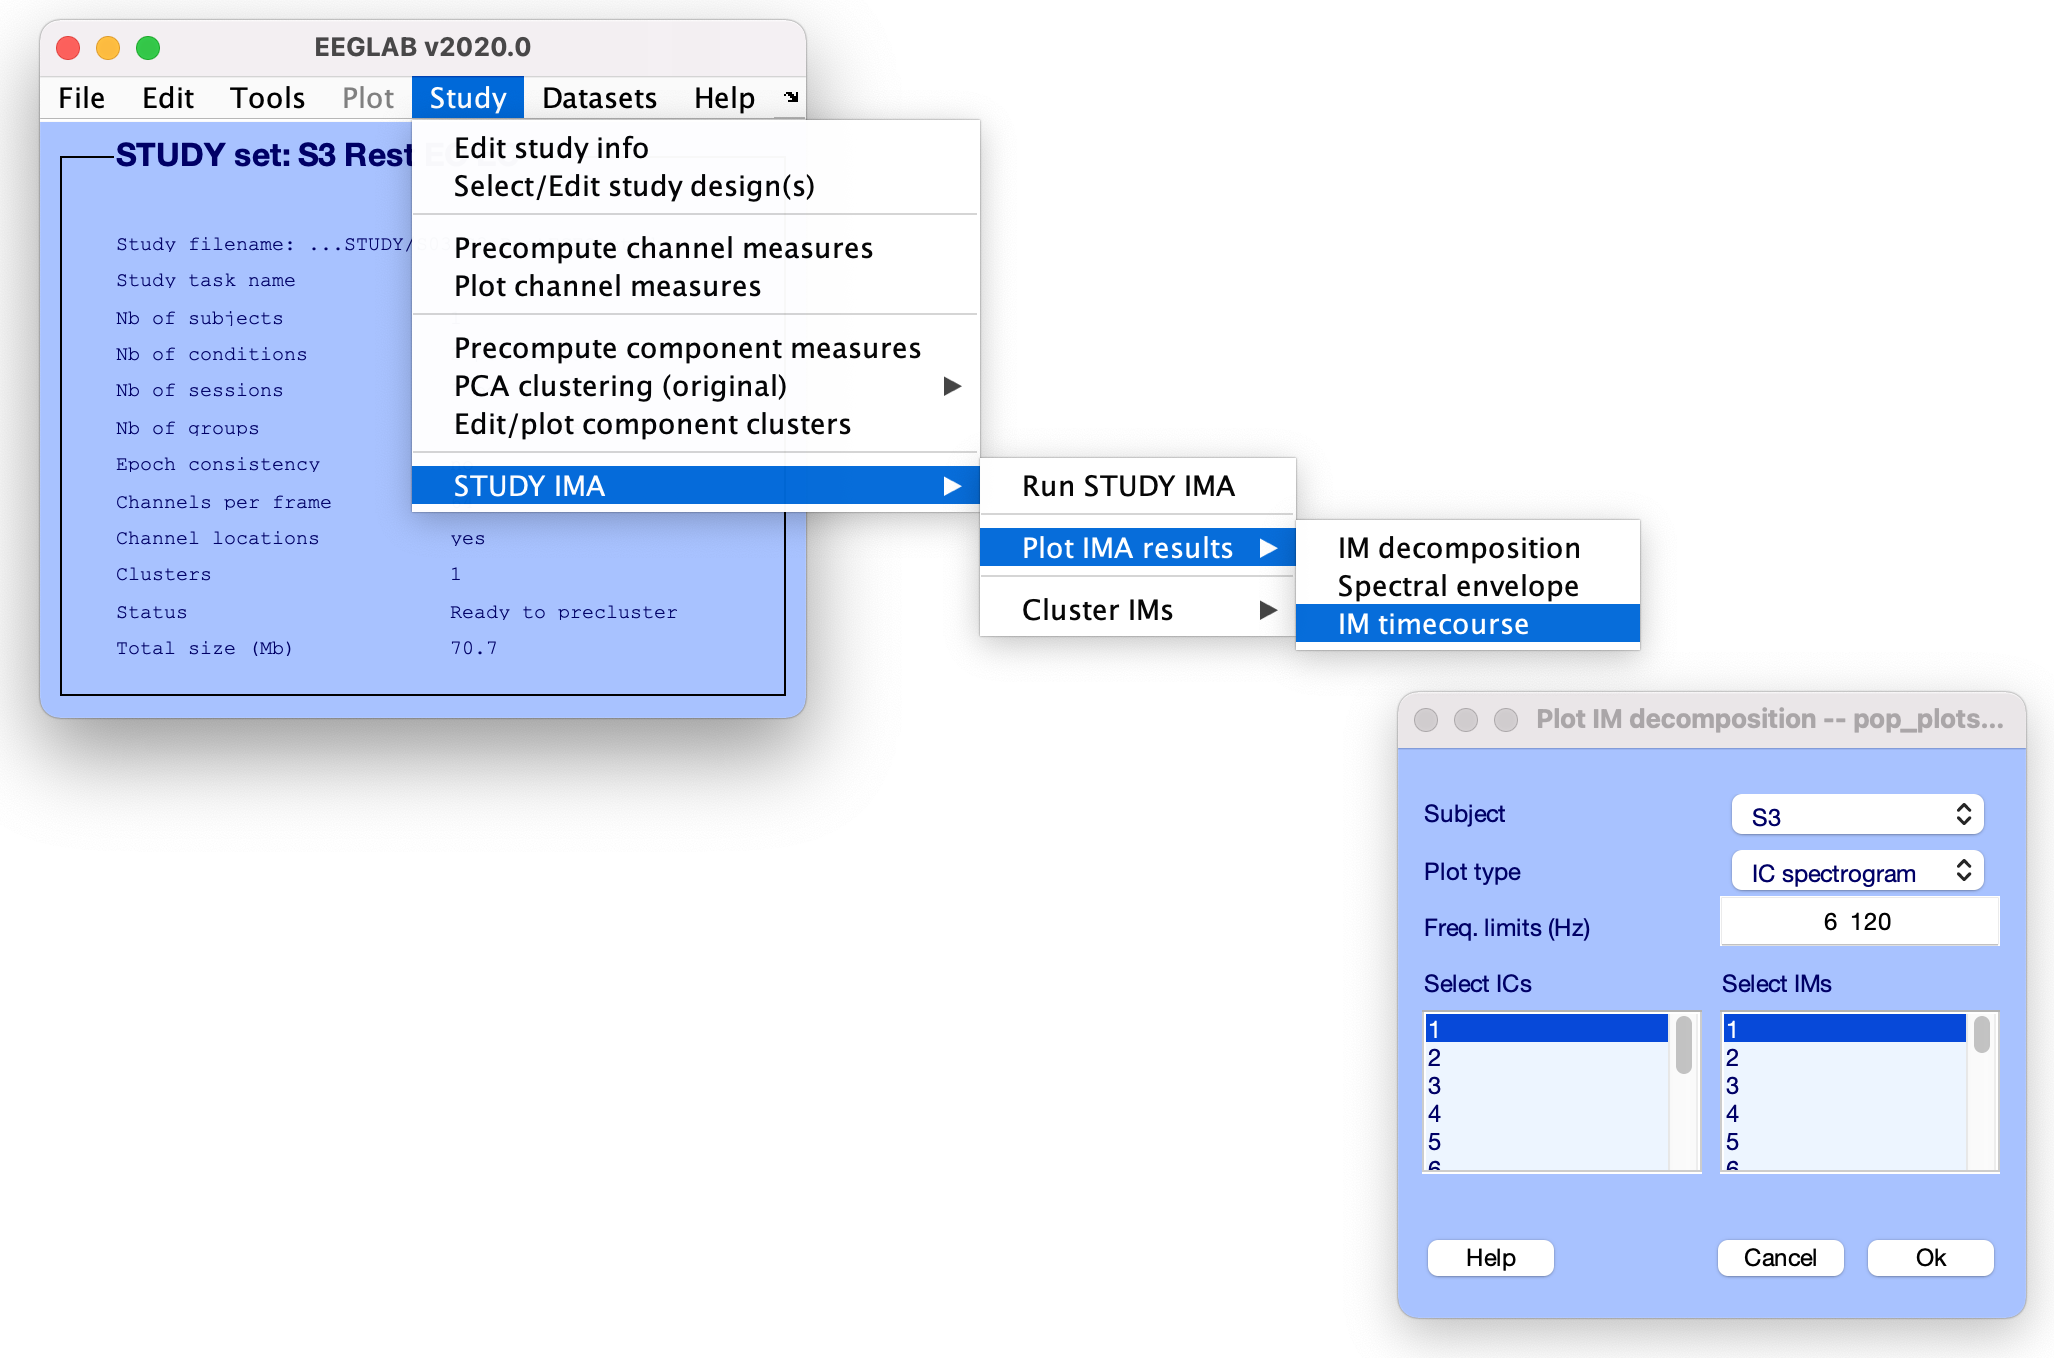
Task: Open the Plot type dropdown showing IC spectrogram
Action: [1857, 872]
